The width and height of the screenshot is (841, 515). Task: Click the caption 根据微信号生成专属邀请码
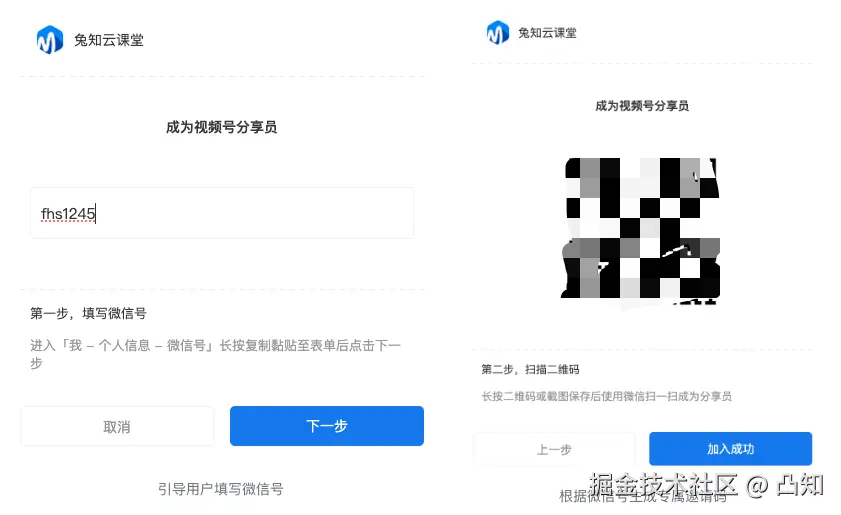pos(643,497)
